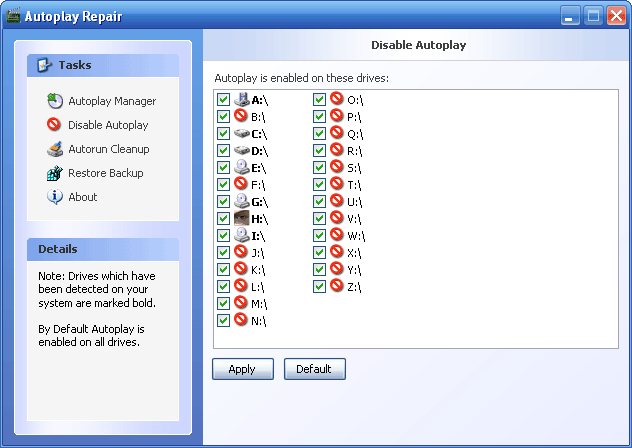Viewport: 632px width, 448px height.
Task: Uncheck the K:\ drive checkbox
Action: click(223, 269)
